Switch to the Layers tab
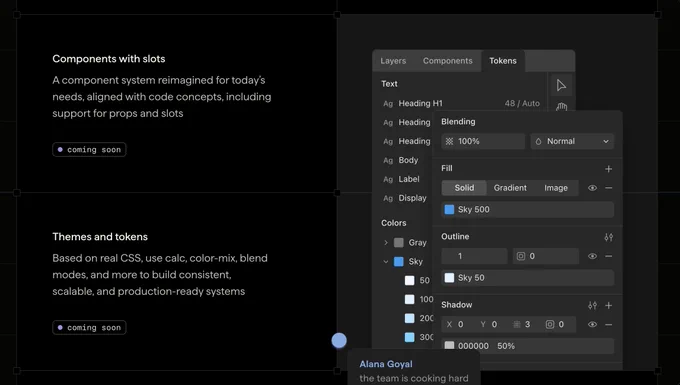 (x=393, y=61)
